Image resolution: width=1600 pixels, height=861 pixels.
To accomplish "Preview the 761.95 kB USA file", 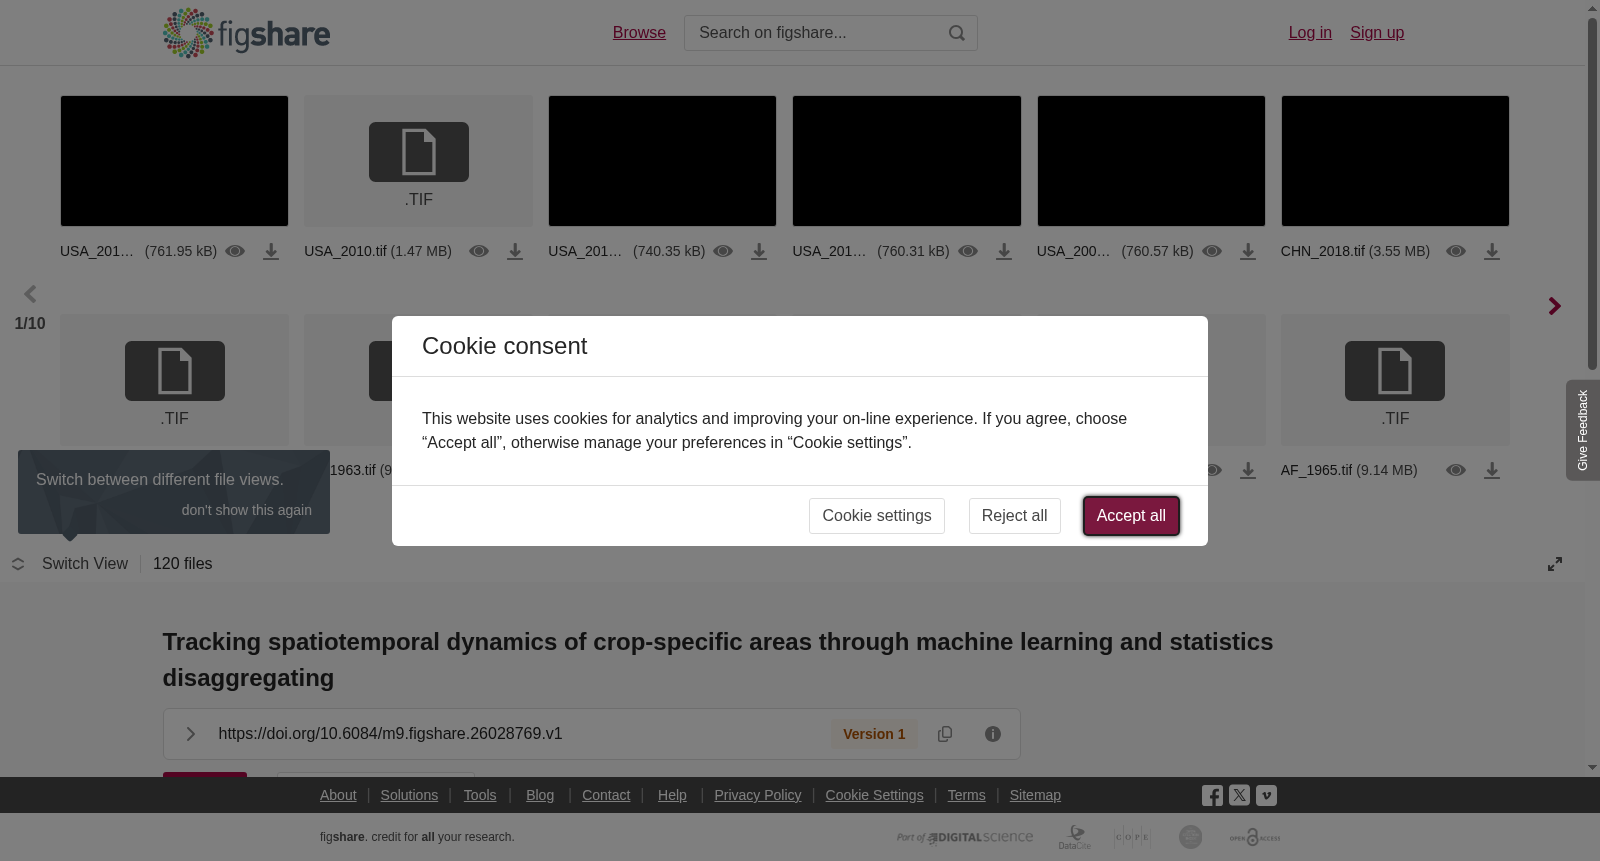I will point(235,251).
